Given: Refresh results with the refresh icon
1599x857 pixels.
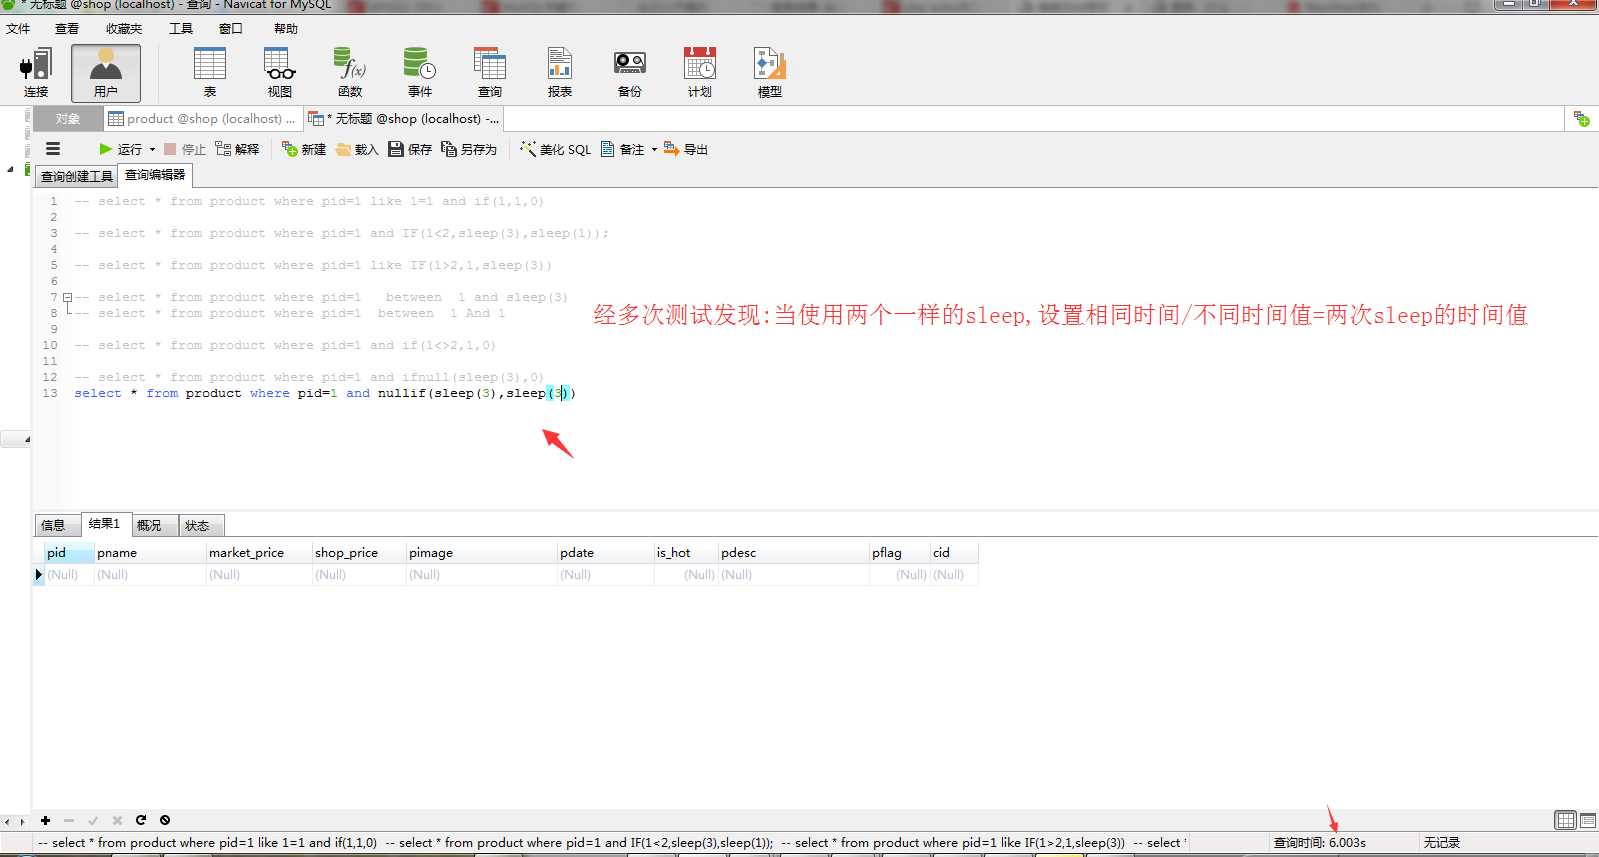Looking at the screenshot, I should pos(141,820).
